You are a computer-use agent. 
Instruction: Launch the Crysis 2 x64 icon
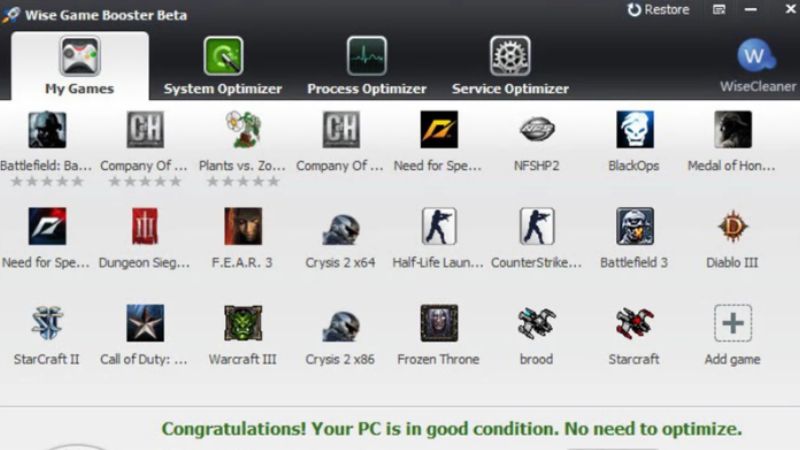341,229
